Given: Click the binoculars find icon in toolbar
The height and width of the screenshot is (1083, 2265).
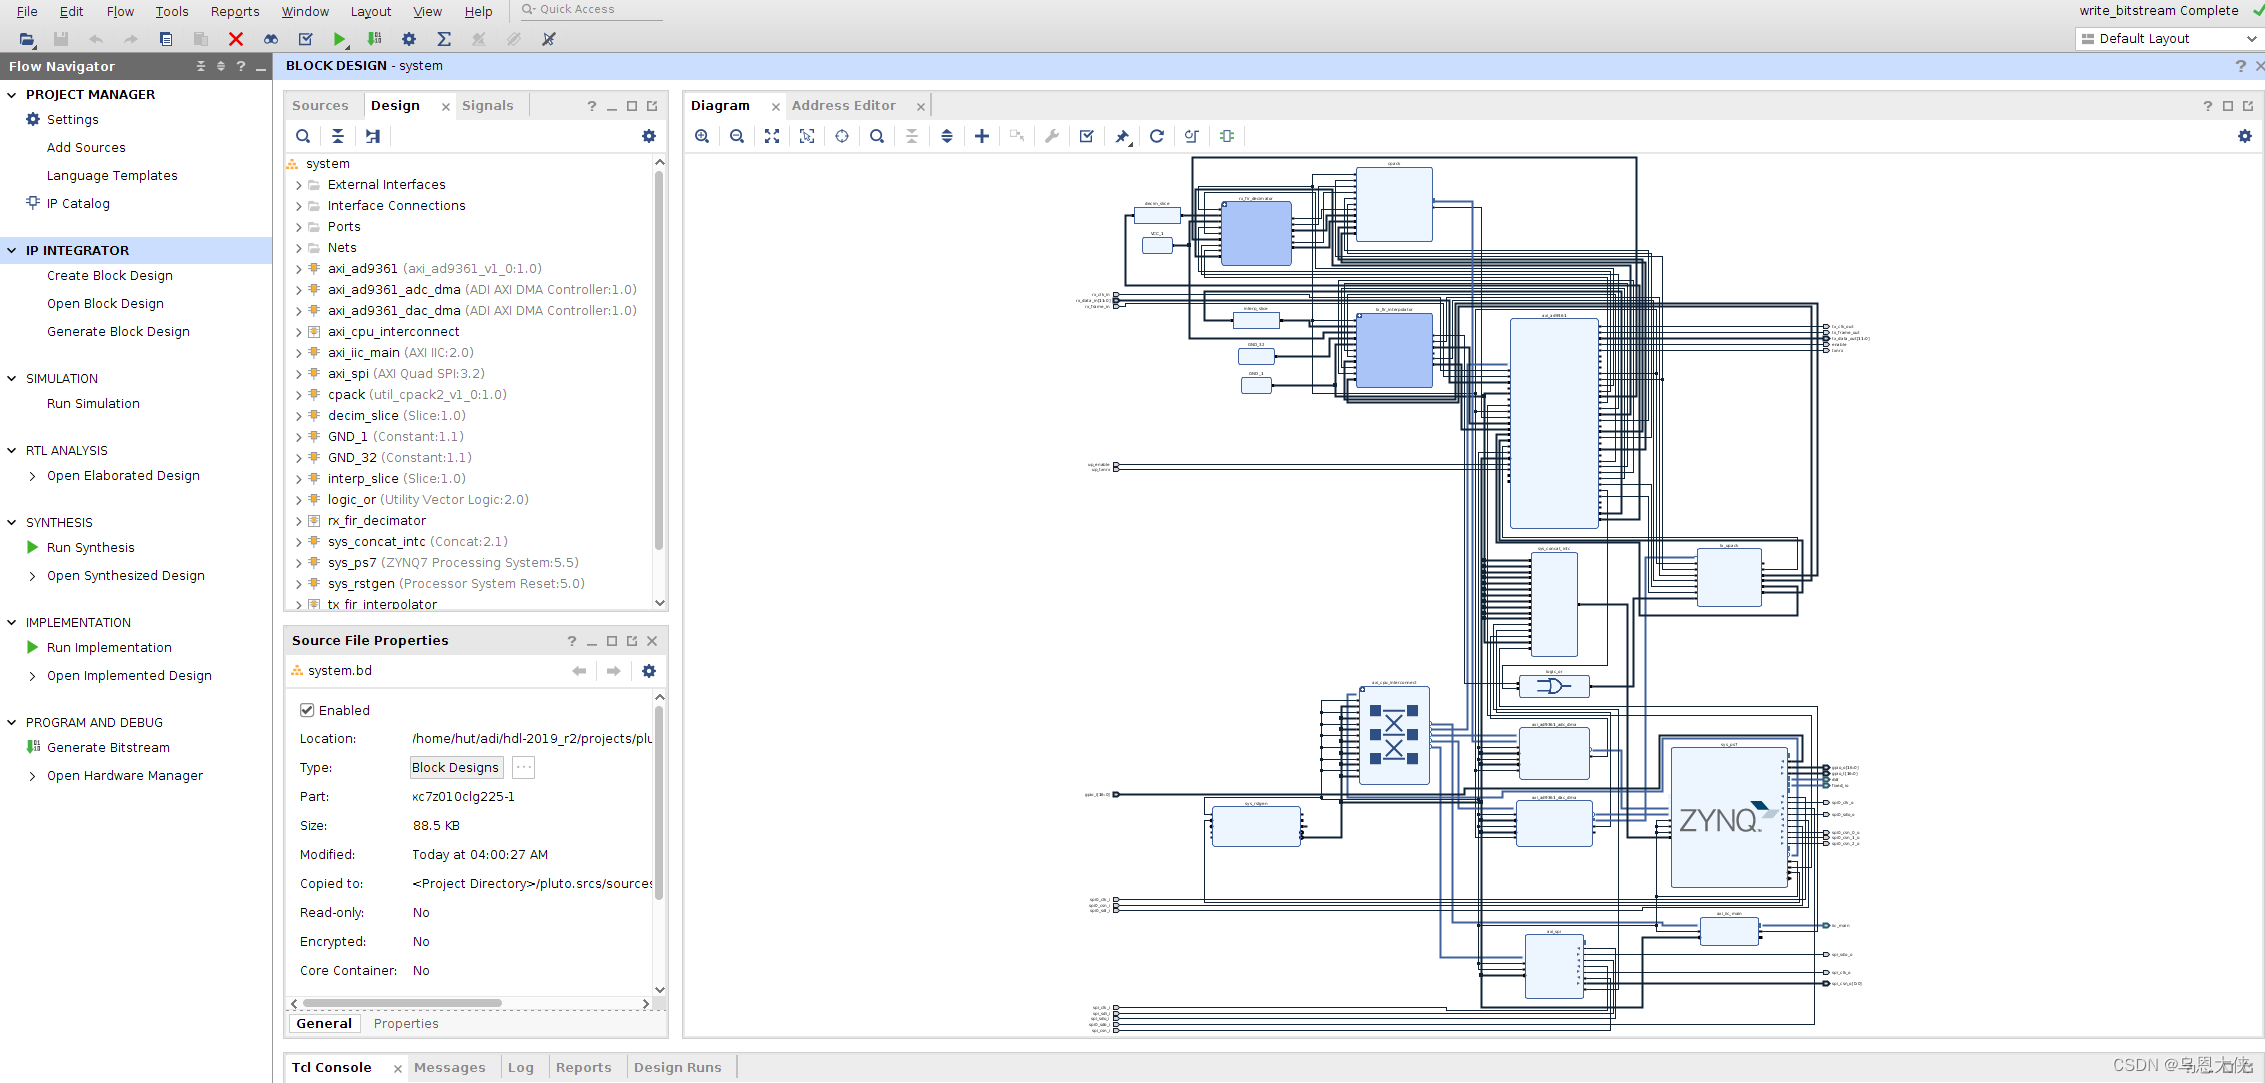Looking at the screenshot, I should [x=271, y=39].
